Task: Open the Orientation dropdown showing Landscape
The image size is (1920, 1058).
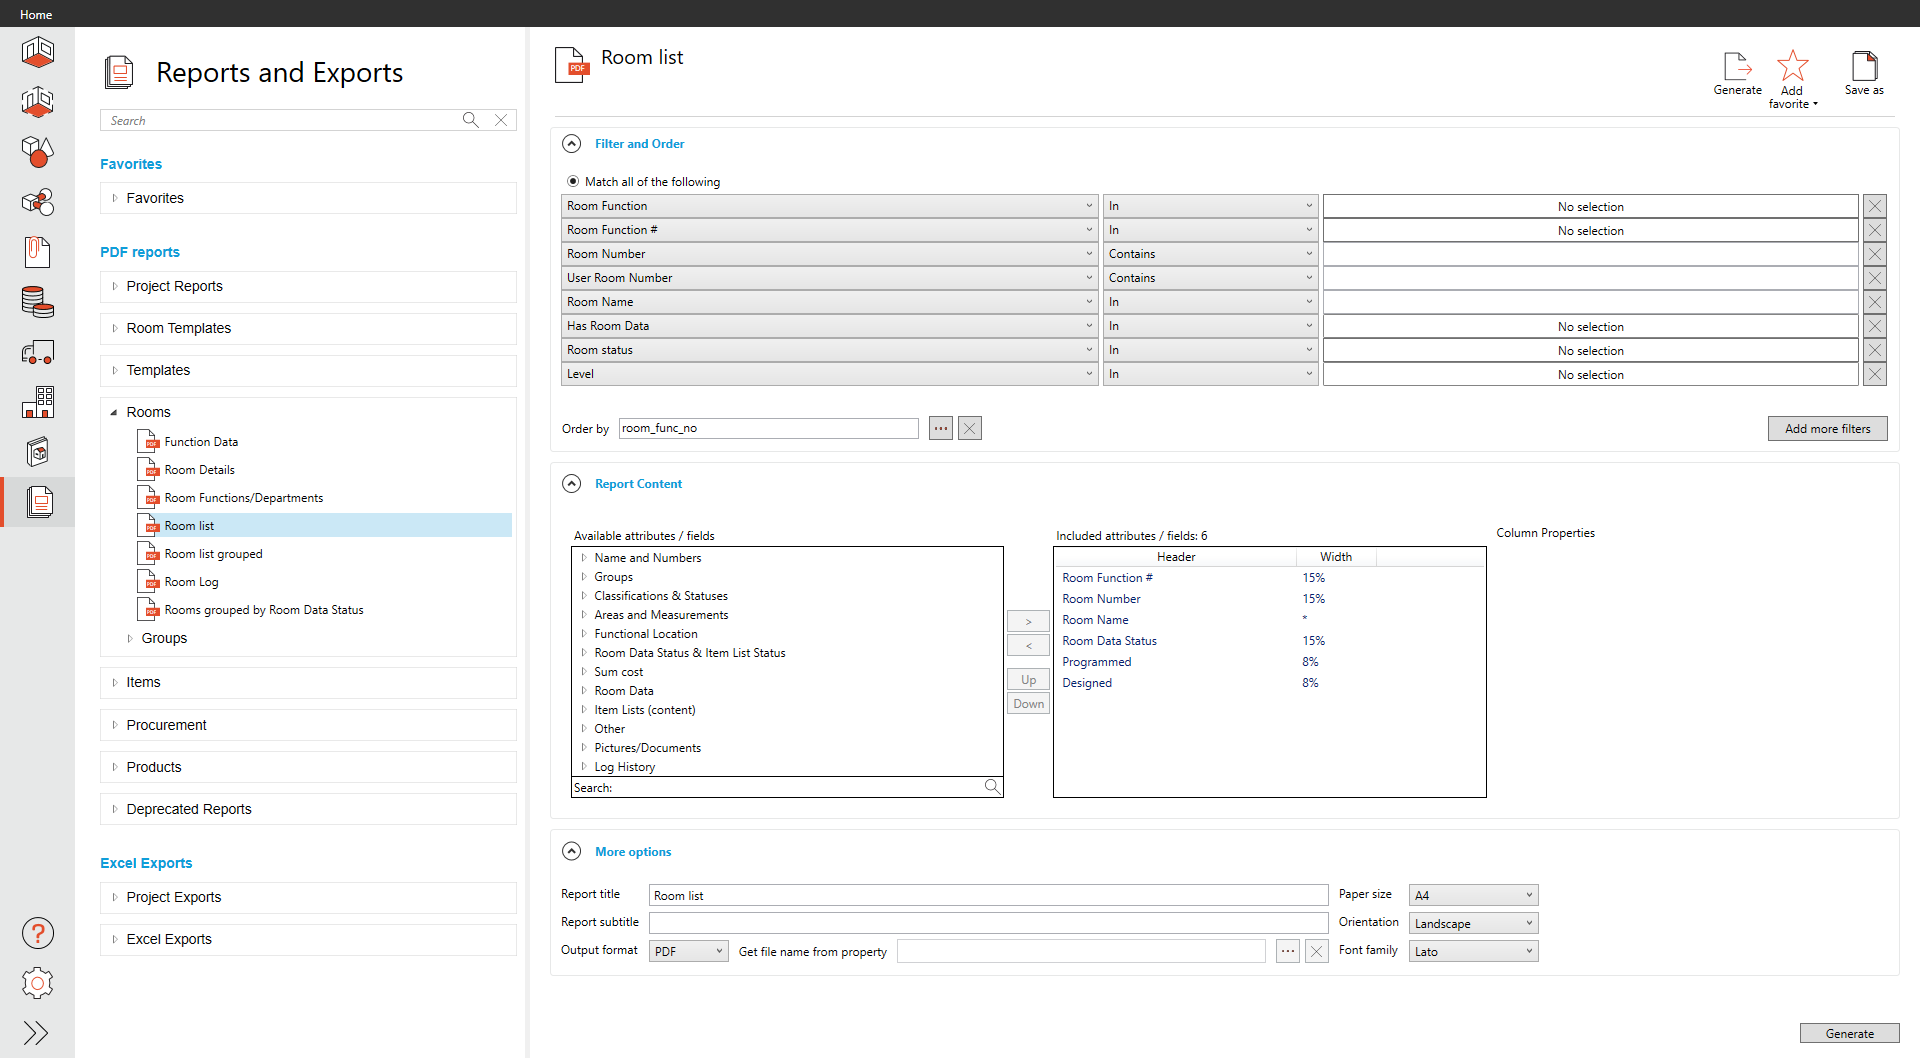Action: pyautogui.click(x=1473, y=923)
